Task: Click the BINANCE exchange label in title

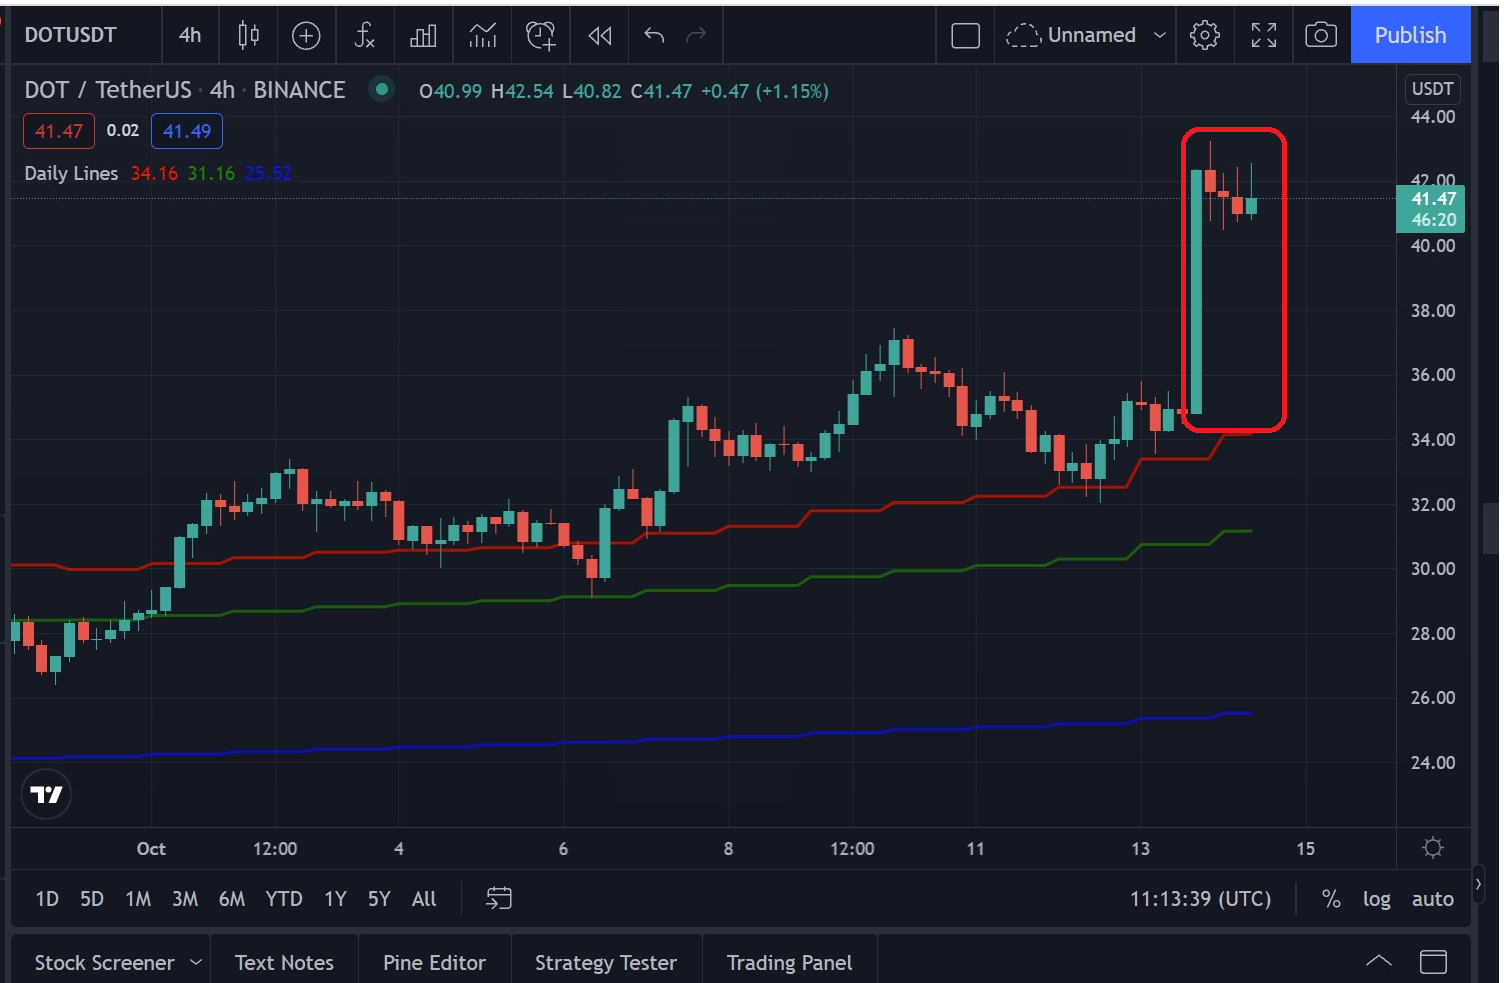Action: (299, 90)
